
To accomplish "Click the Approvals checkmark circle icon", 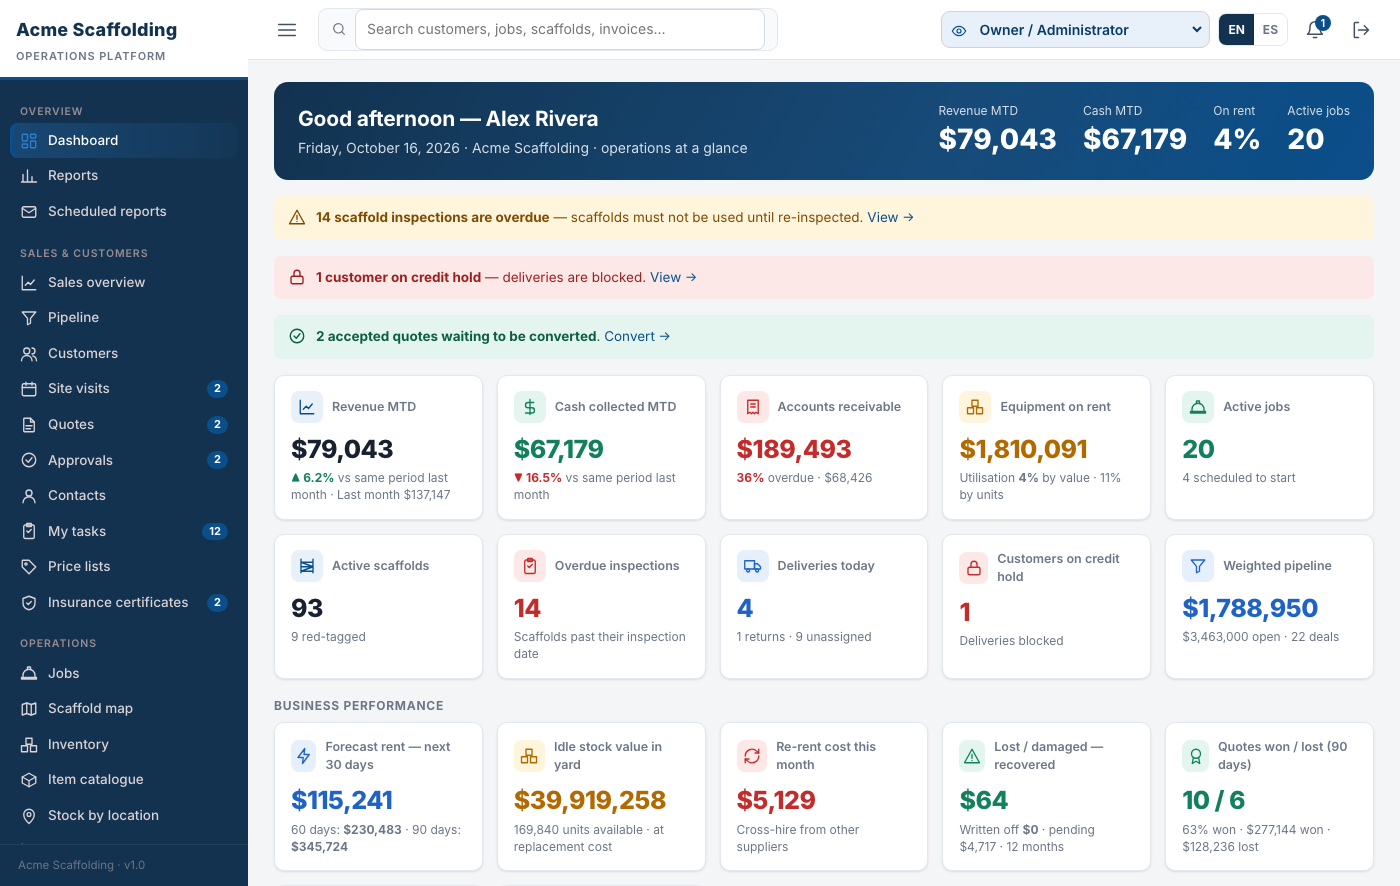I will 29,461.
